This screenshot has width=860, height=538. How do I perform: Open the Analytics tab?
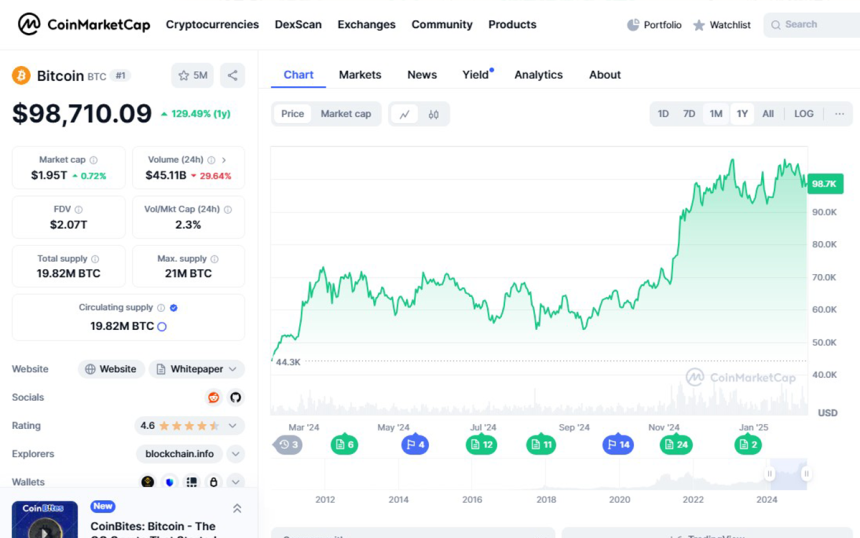(x=538, y=75)
